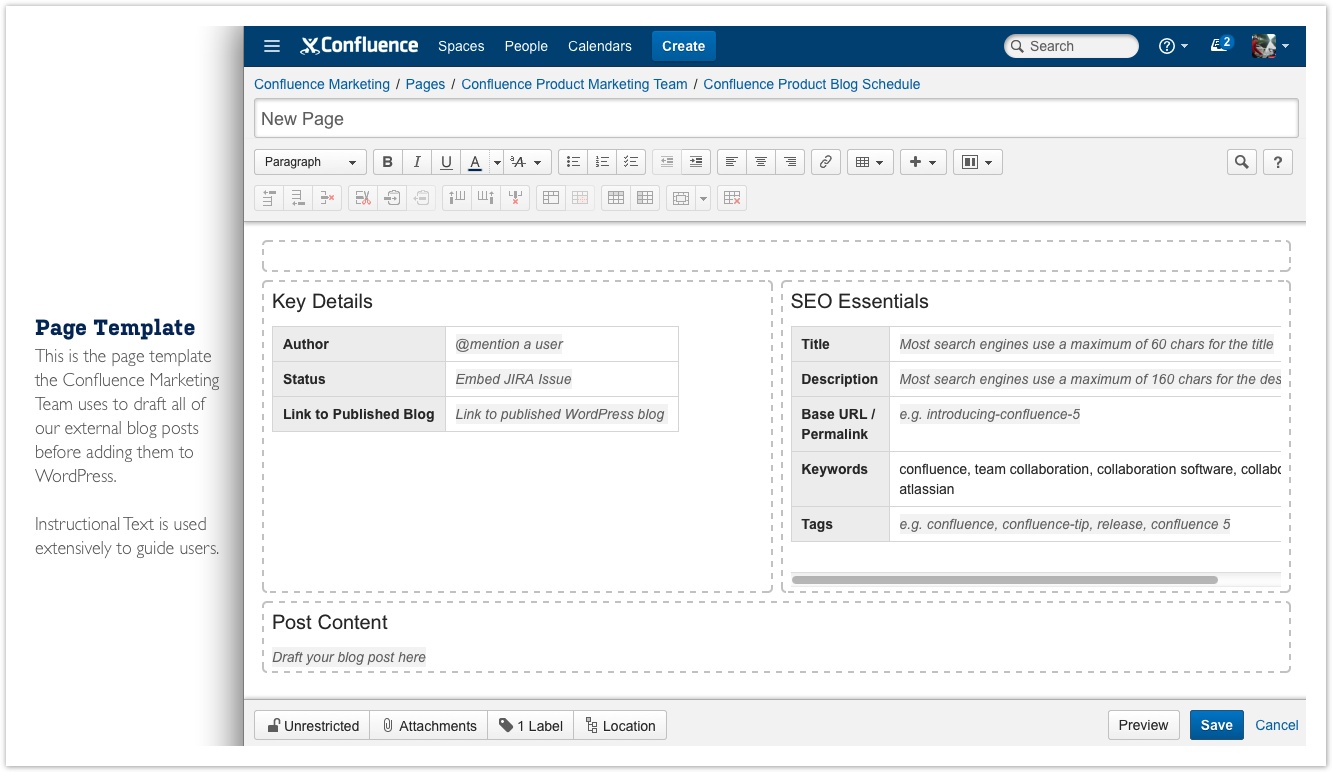
Task: Expand the Insert table dropdown
Action: pos(870,162)
